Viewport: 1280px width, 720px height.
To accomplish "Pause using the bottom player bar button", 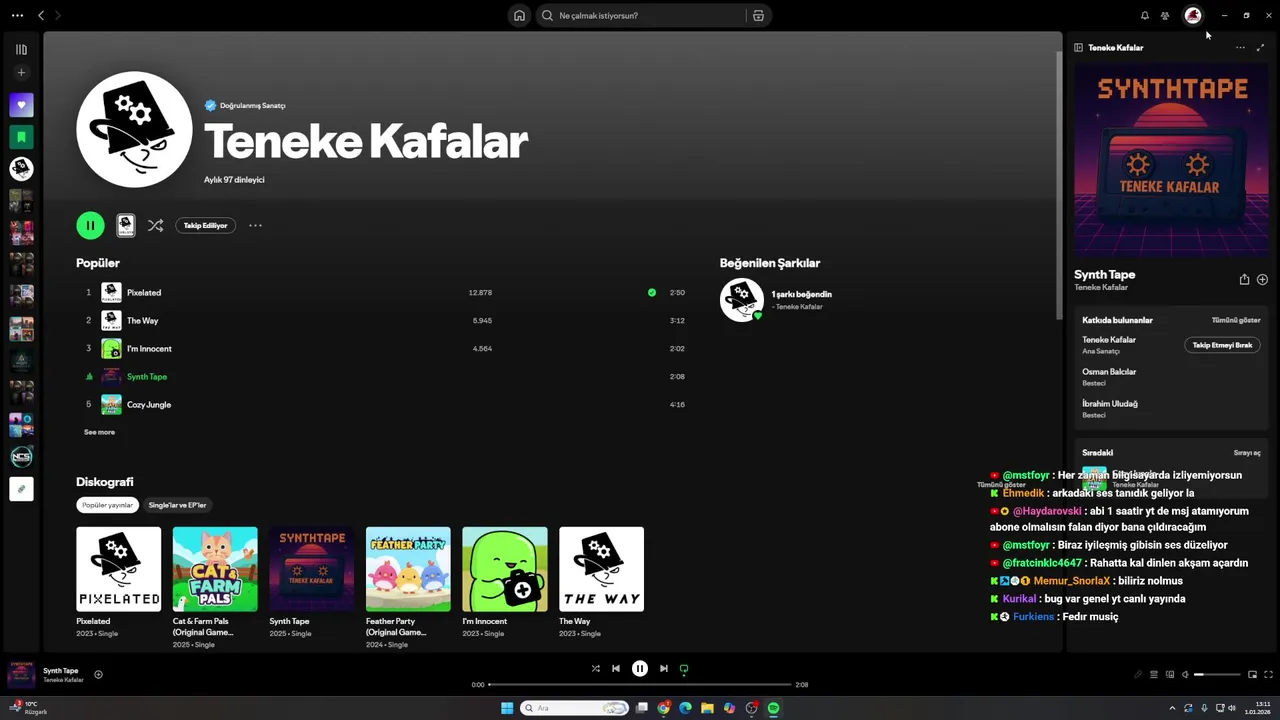I will click(x=640, y=669).
